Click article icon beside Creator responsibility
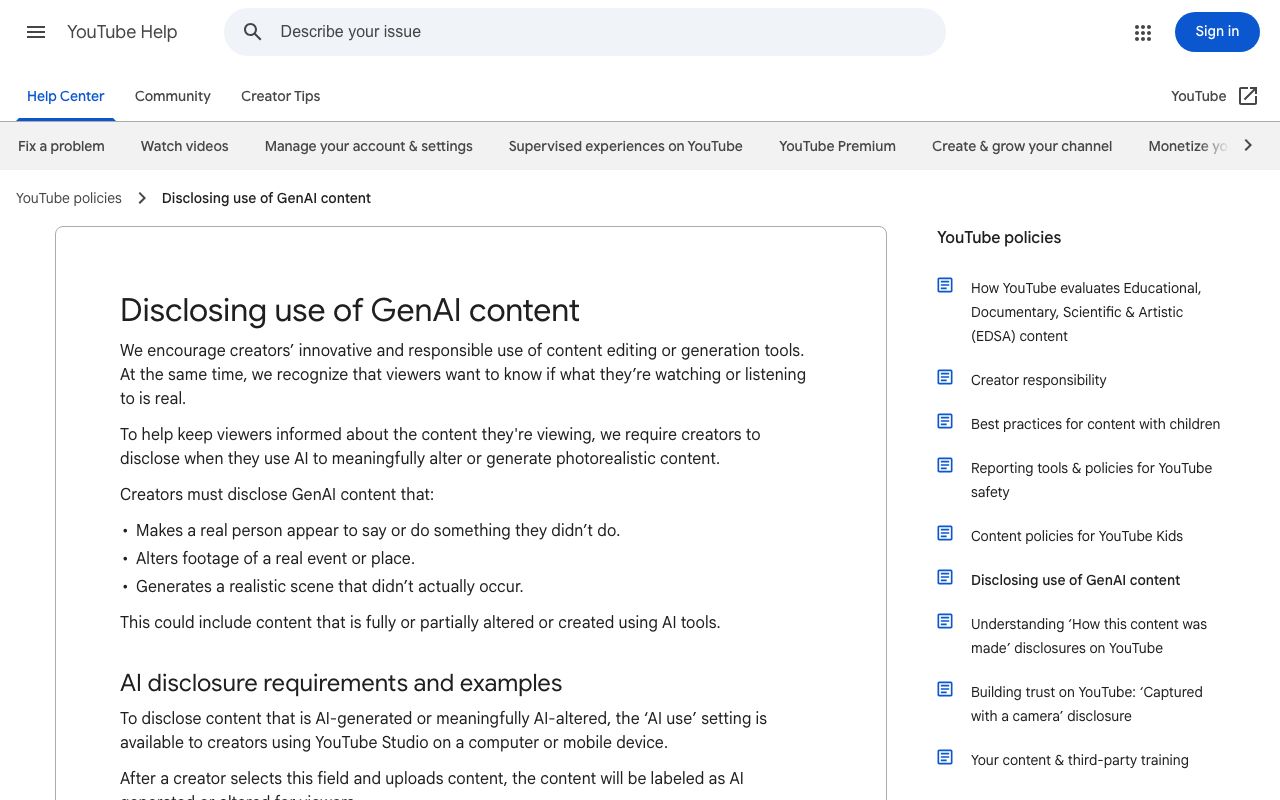Image resolution: width=1280 pixels, height=800 pixels. [x=945, y=378]
